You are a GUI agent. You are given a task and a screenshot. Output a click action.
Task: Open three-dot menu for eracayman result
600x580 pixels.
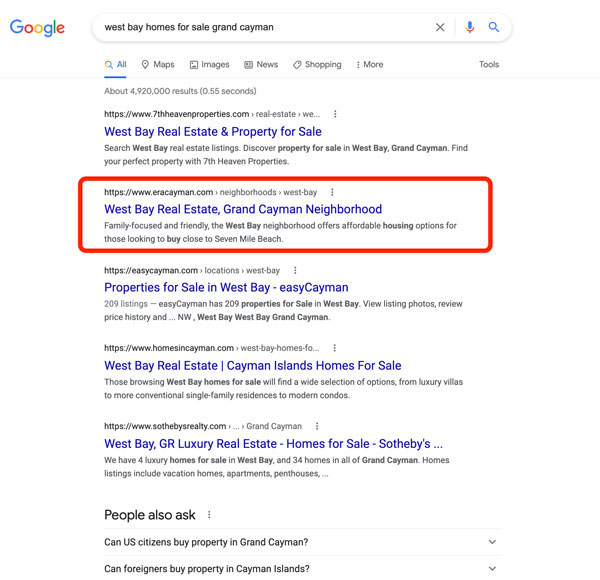click(332, 192)
